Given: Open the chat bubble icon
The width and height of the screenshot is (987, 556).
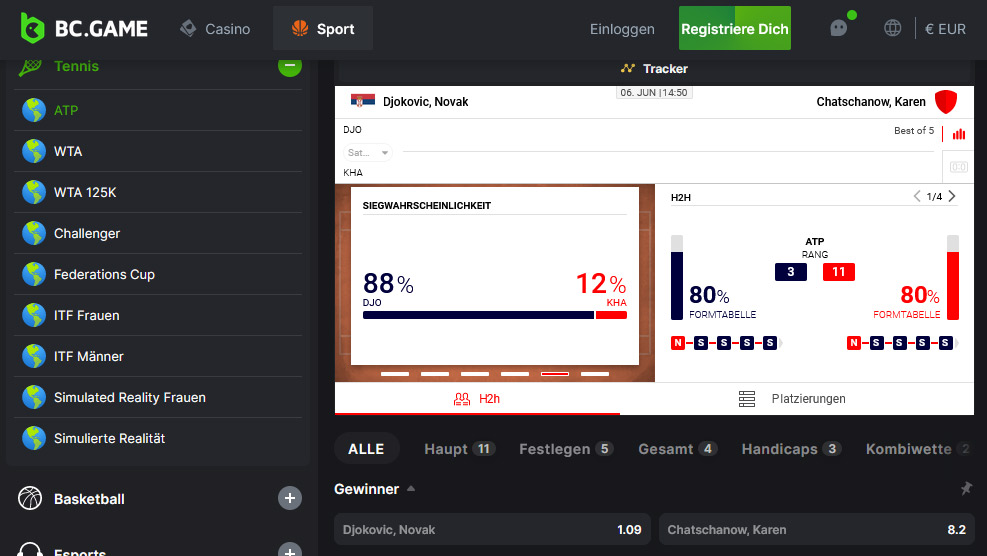Looking at the screenshot, I should tap(839, 28).
